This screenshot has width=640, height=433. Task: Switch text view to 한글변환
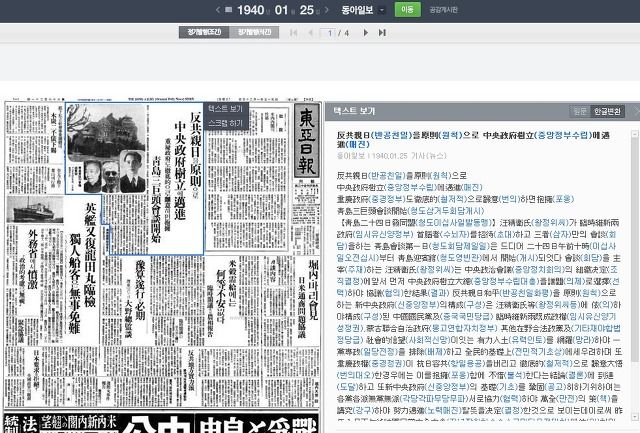[607, 111]
